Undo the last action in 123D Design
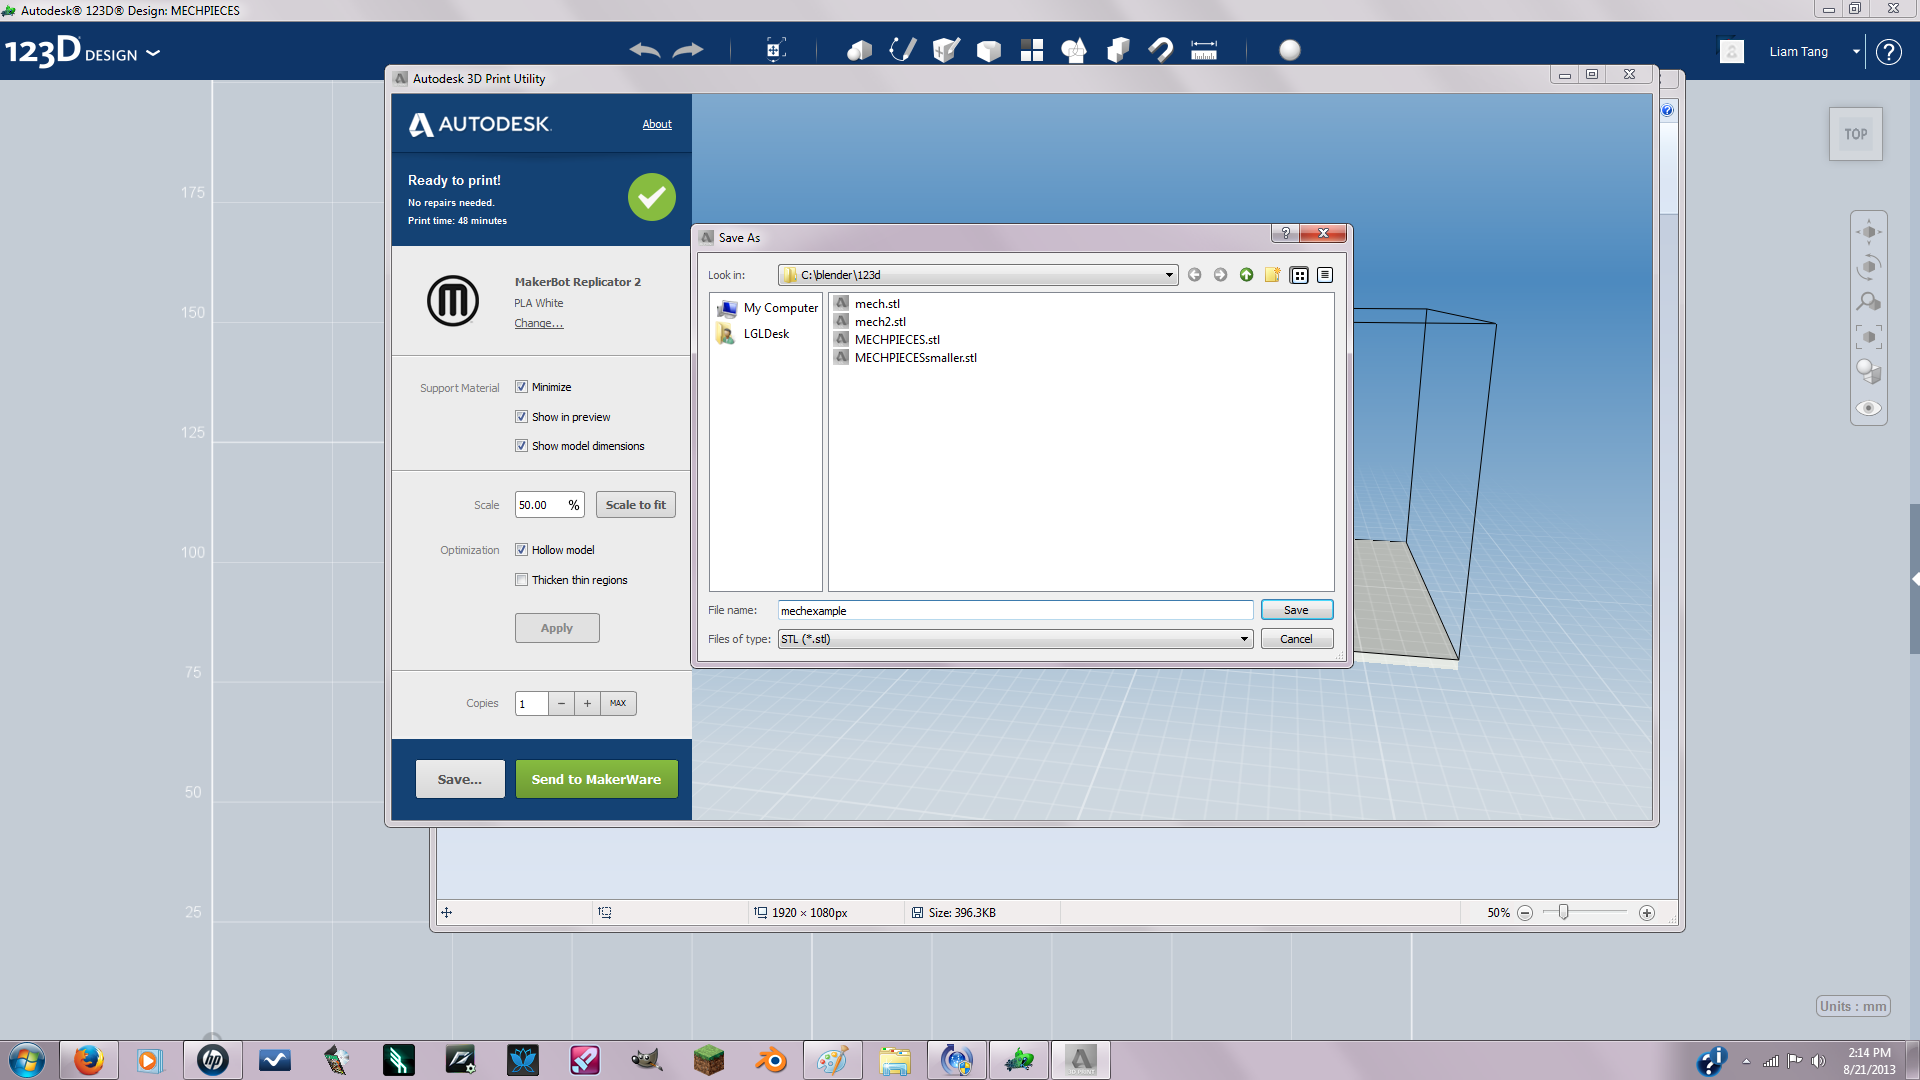This screenshot has width=1920, height=1080. (645, 50)
